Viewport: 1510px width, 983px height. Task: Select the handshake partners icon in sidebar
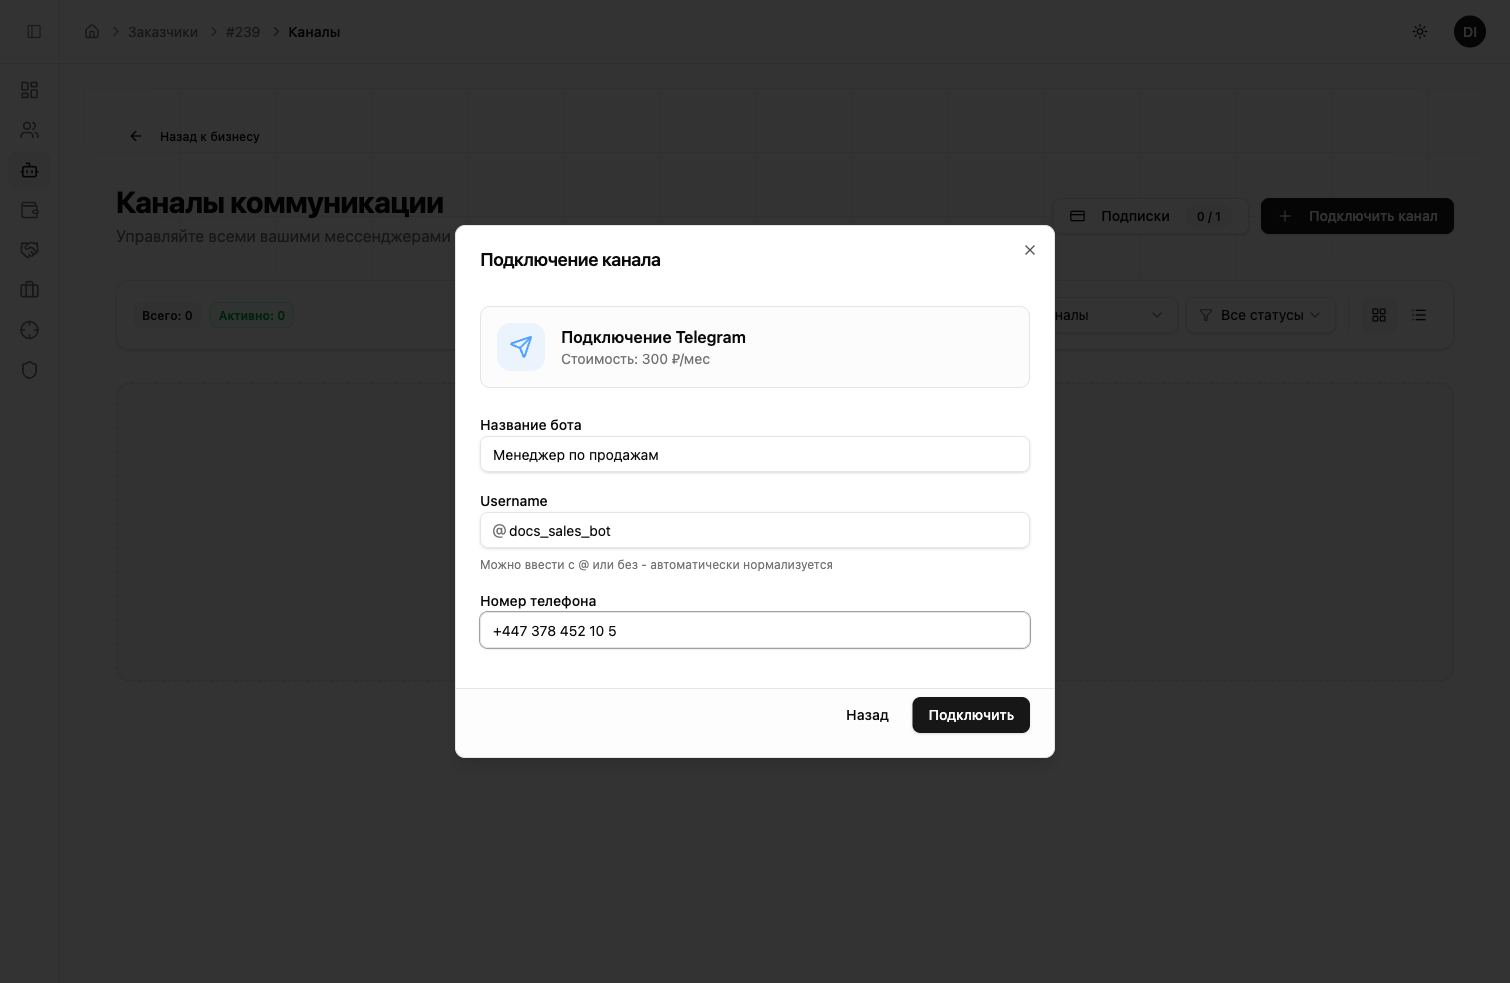tap(30, 249)
